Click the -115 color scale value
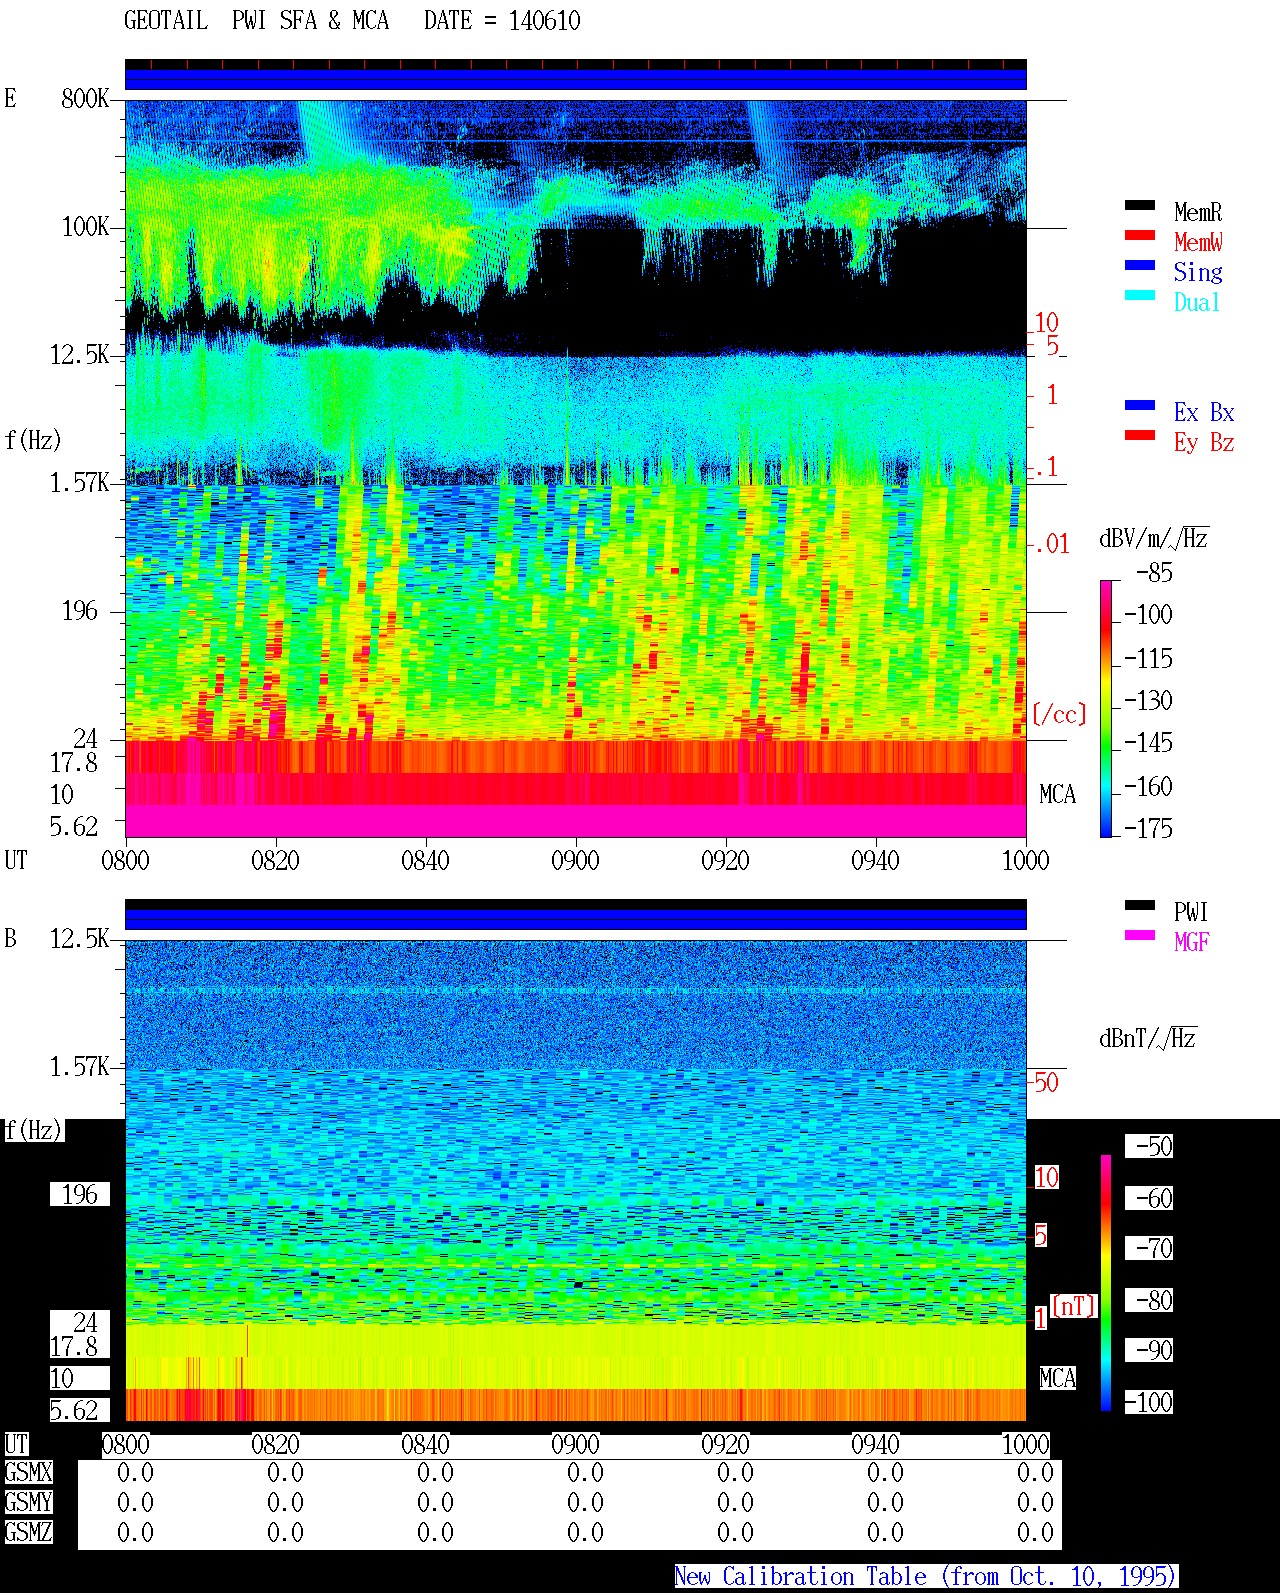 click(1148, 659)
